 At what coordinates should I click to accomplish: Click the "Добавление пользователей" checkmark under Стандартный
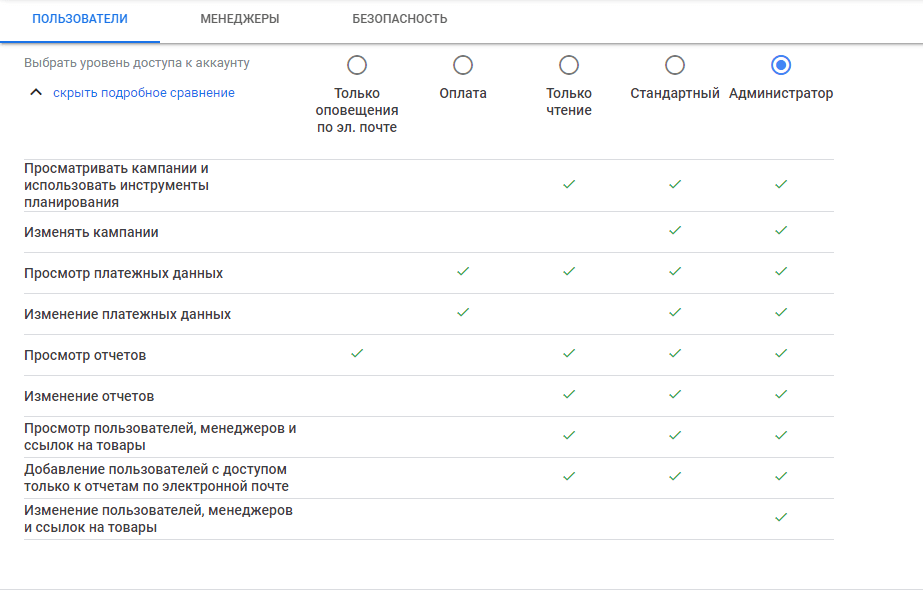(675, 476)
